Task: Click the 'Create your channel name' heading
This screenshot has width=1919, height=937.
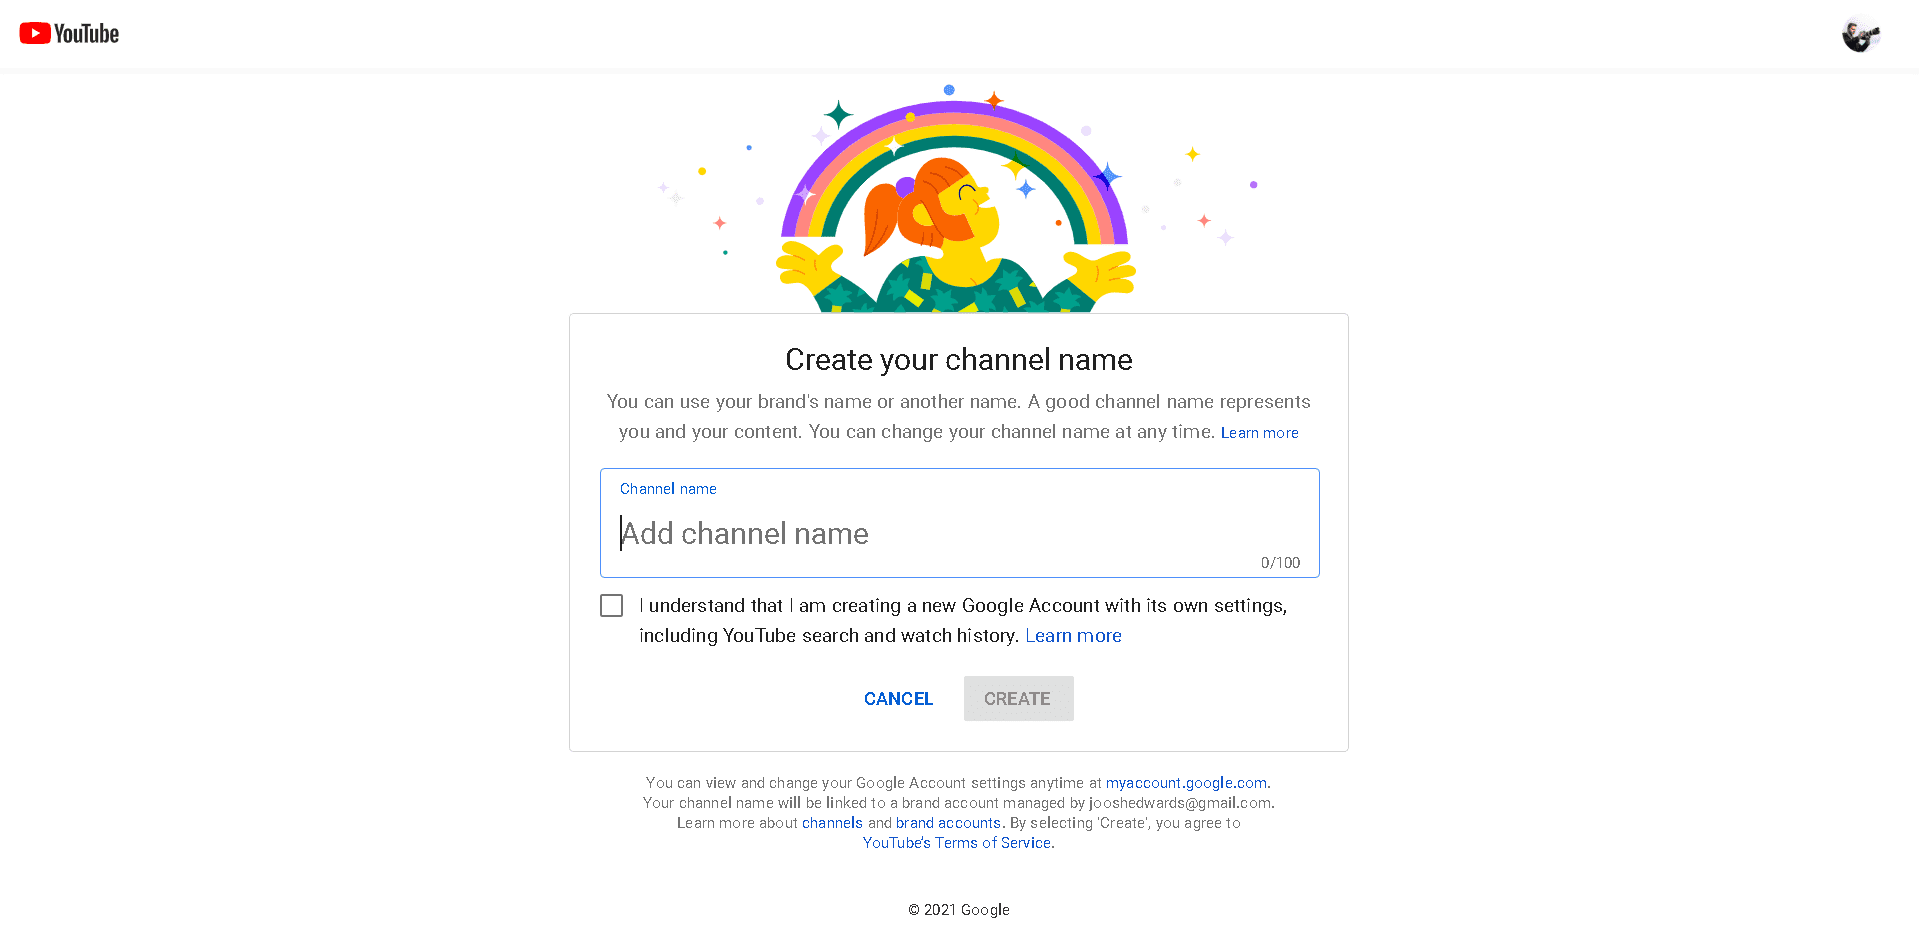Action: click(x=957, y=359)
